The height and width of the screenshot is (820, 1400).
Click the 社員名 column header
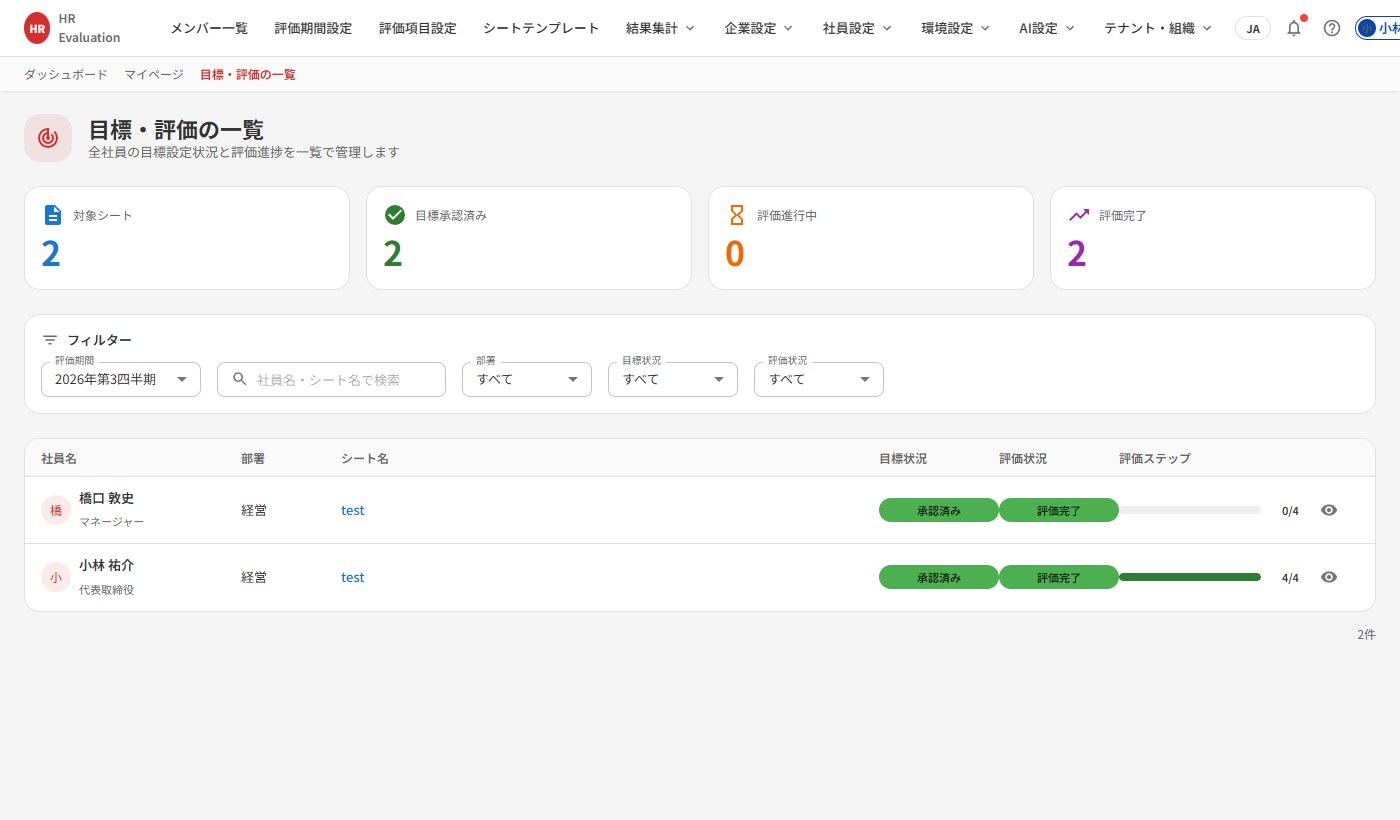pos(59,458)
